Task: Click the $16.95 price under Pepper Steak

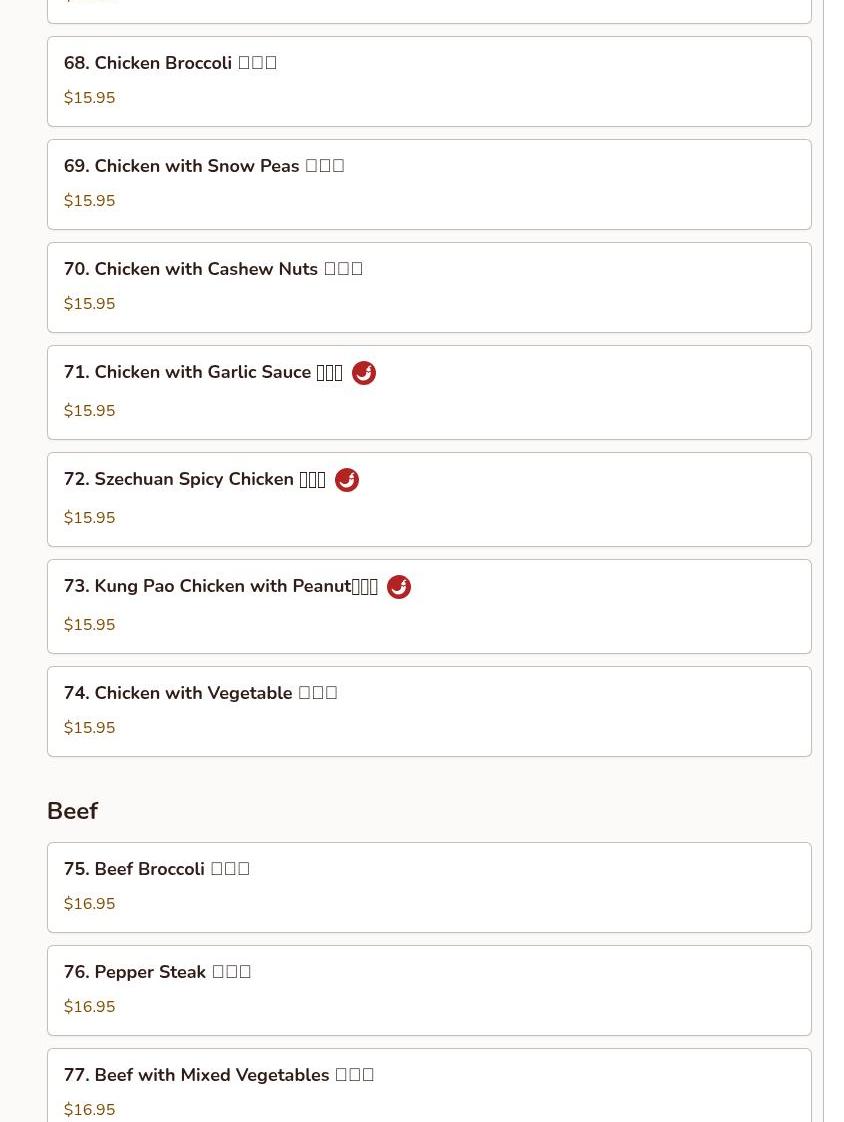Action: 89,1007
